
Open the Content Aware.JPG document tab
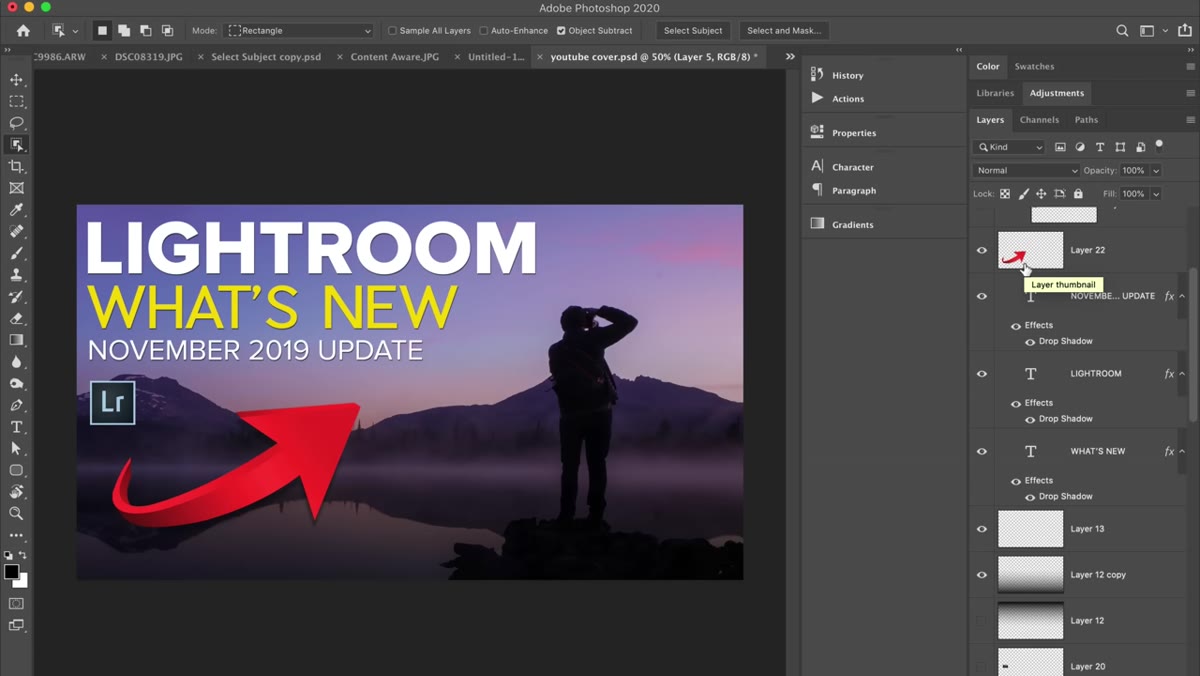394,57
